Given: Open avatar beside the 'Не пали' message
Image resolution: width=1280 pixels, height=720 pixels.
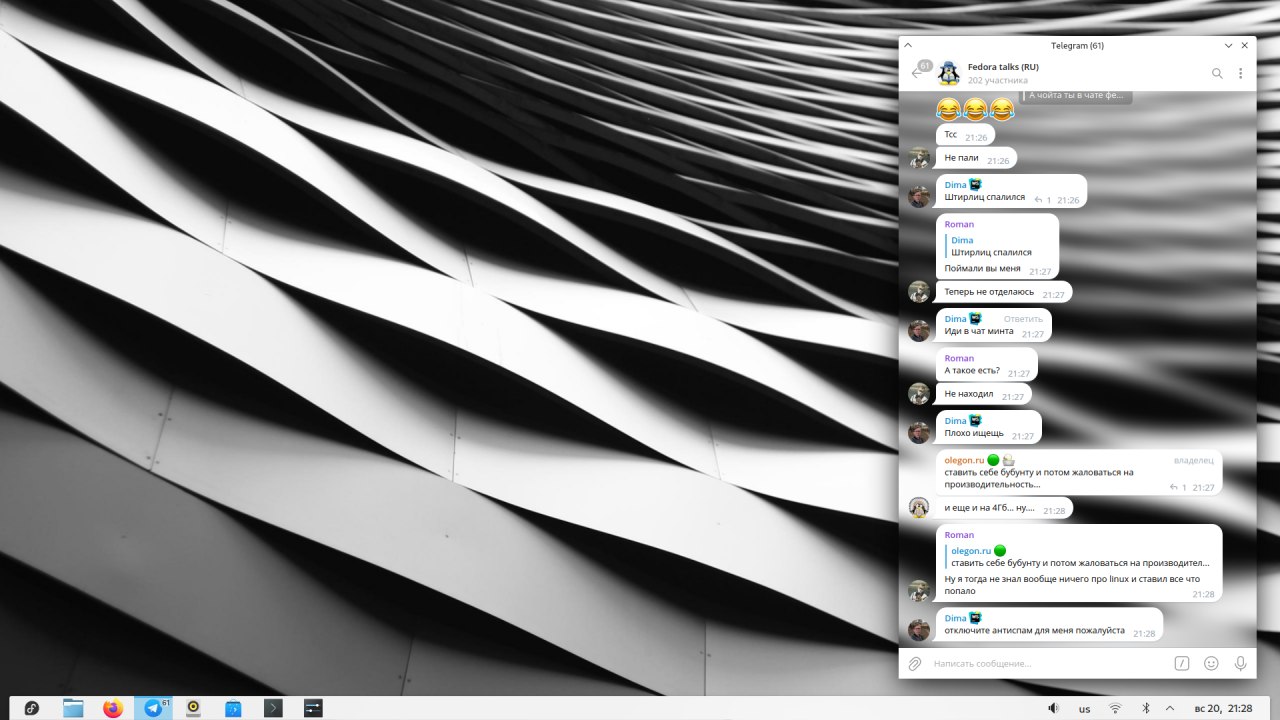Looking at the screenshot, I should [x=919, y=158].
